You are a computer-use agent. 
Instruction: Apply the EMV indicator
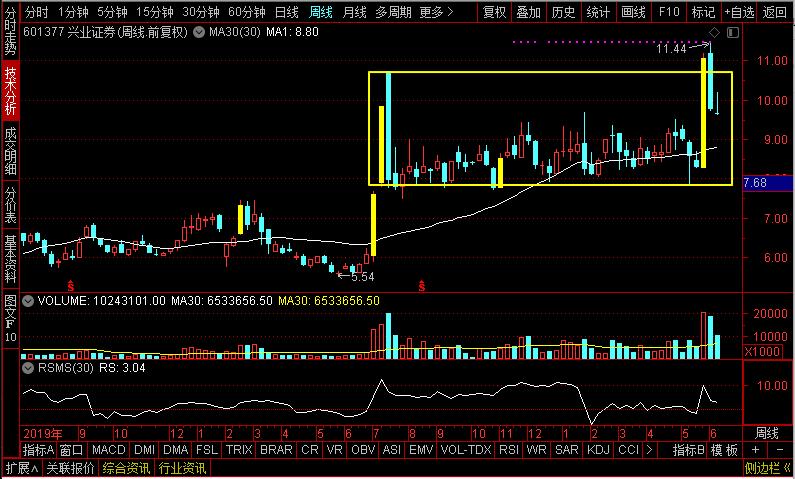[x=421, y=450]
